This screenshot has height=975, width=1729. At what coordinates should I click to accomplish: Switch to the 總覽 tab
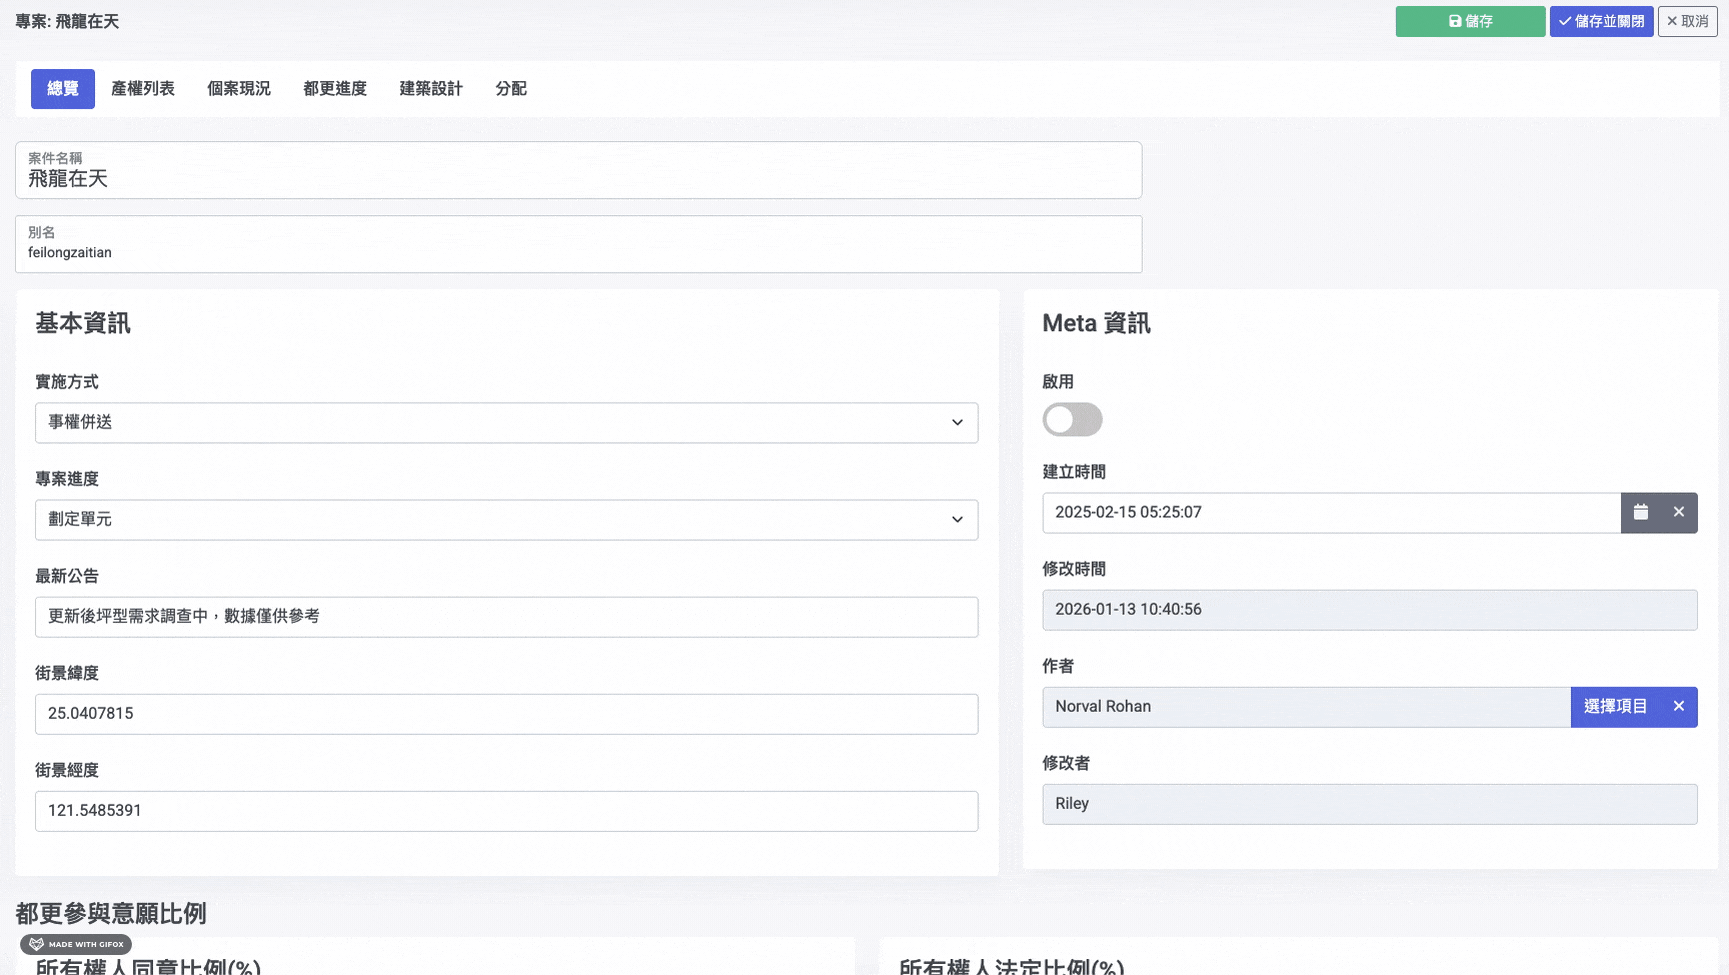click(63, 89)
